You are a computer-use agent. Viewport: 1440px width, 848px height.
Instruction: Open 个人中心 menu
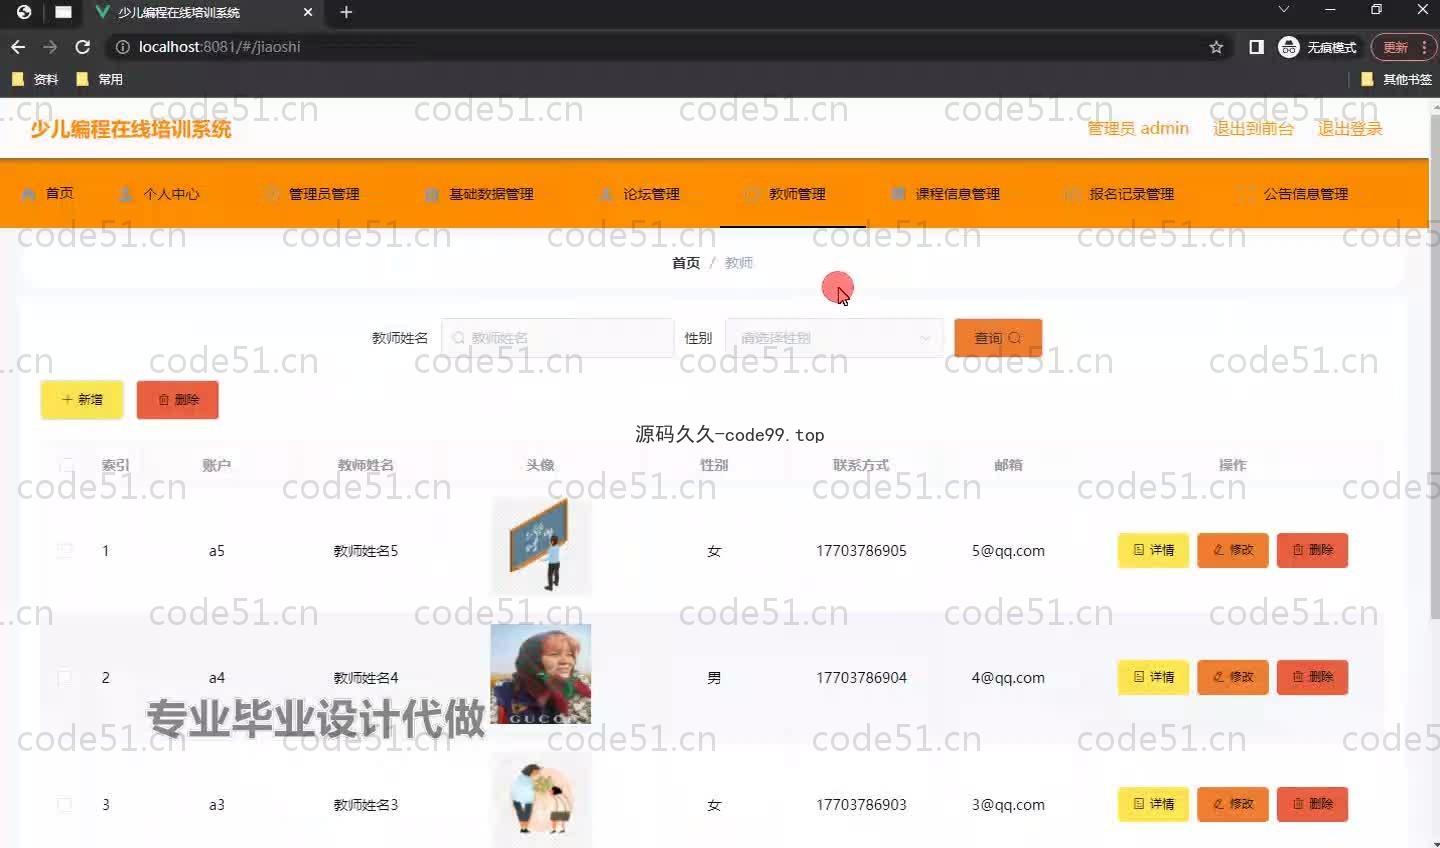pyautogui.click(x=159, y=193)
